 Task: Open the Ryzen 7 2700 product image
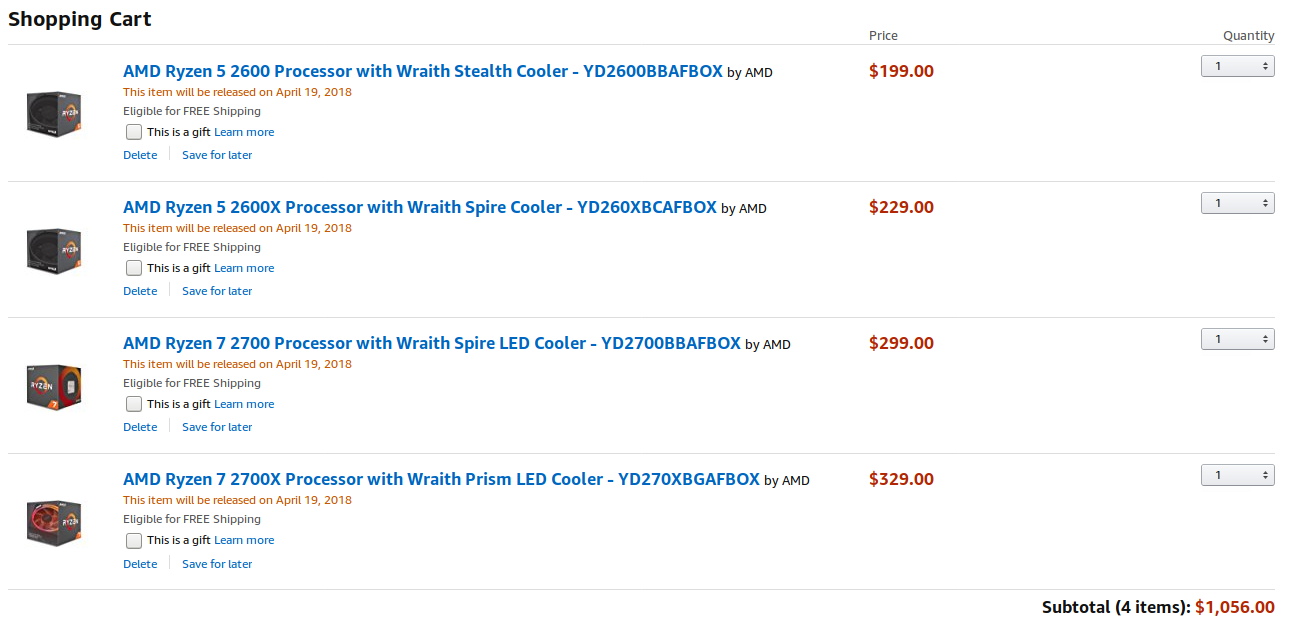54,385
